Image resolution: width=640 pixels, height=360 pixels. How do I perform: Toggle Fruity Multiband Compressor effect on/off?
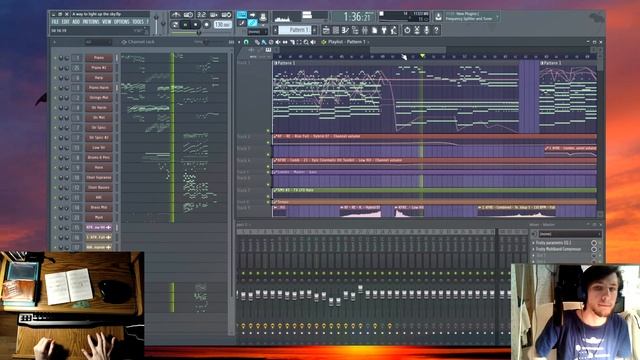[x=593, y=249]
